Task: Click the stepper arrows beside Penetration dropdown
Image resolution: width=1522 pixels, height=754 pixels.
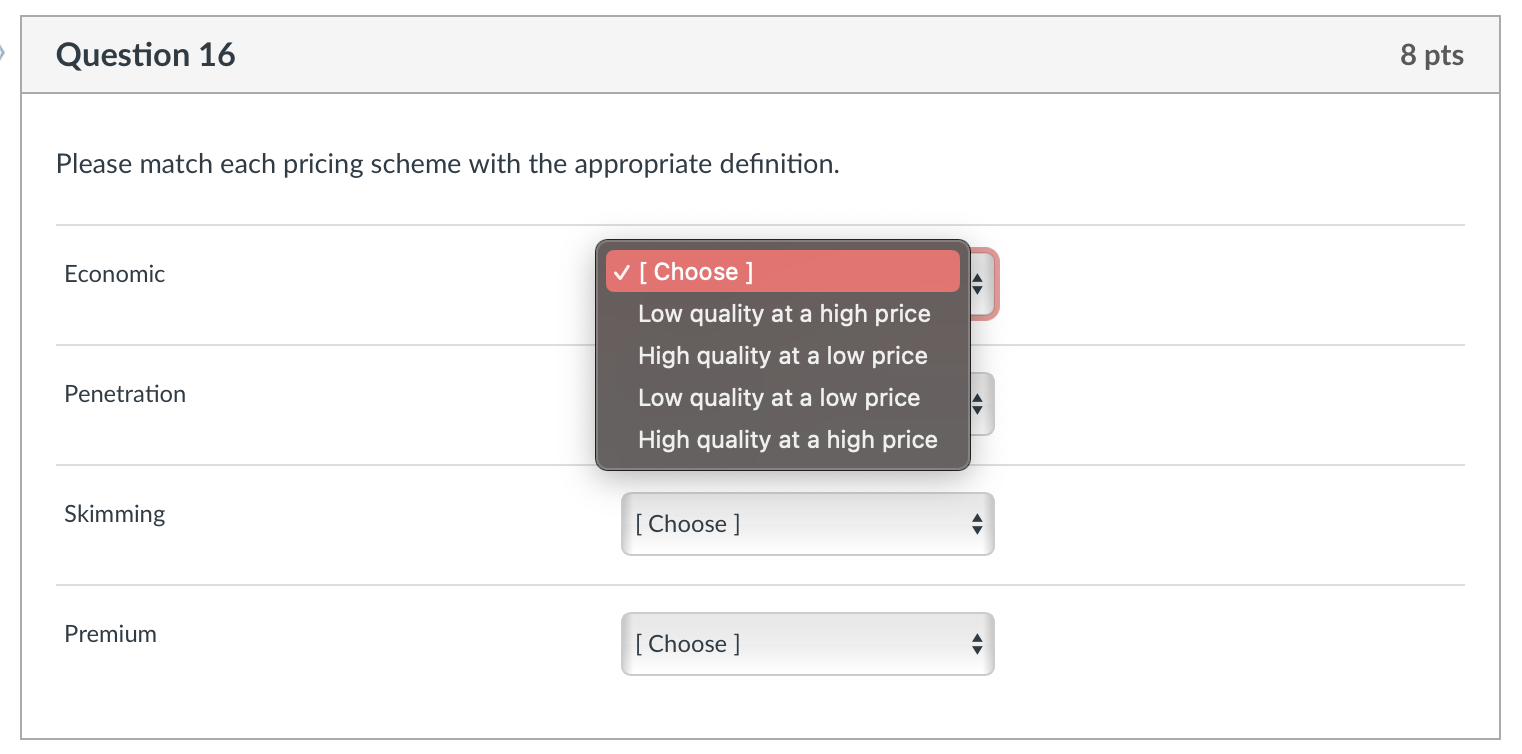Action: click(977, 404)
